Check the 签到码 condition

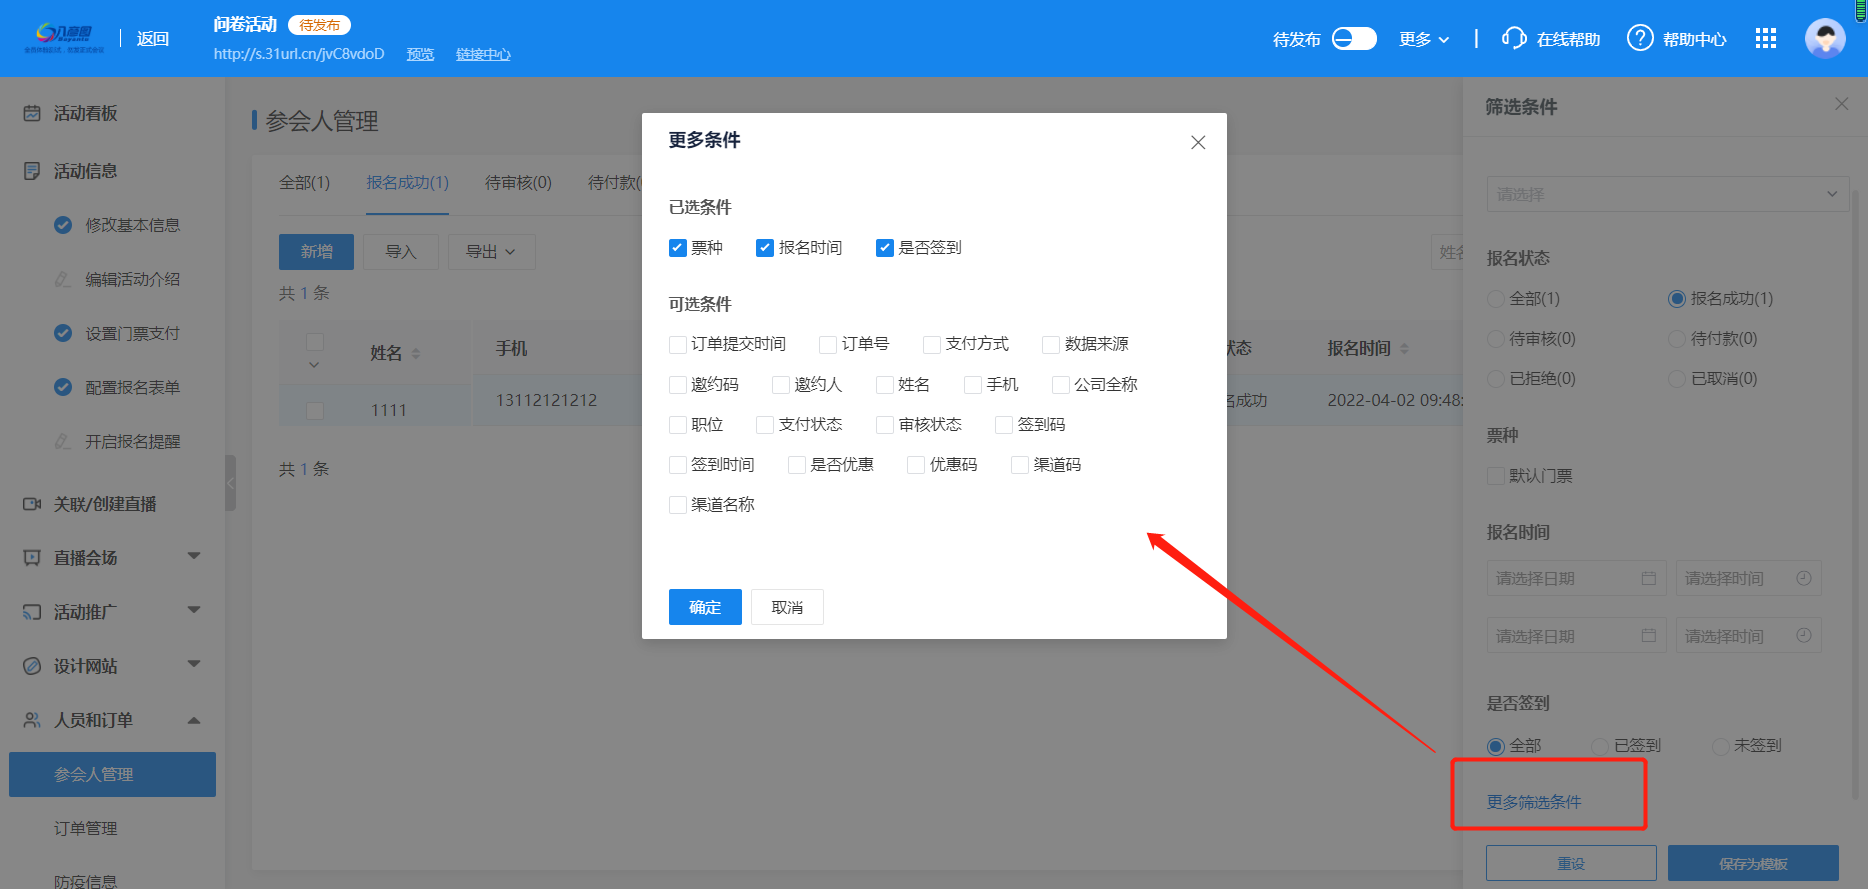1004,425
